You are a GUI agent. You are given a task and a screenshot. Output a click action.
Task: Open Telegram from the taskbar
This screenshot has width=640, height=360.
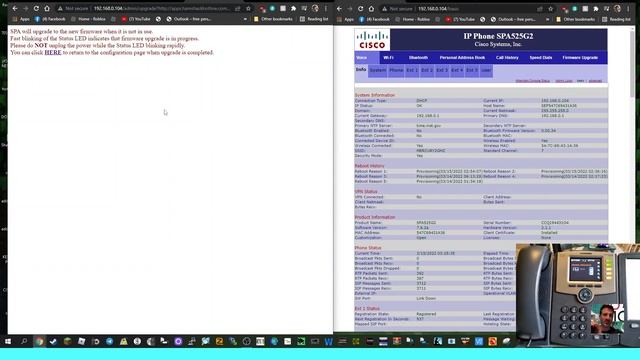109,341
